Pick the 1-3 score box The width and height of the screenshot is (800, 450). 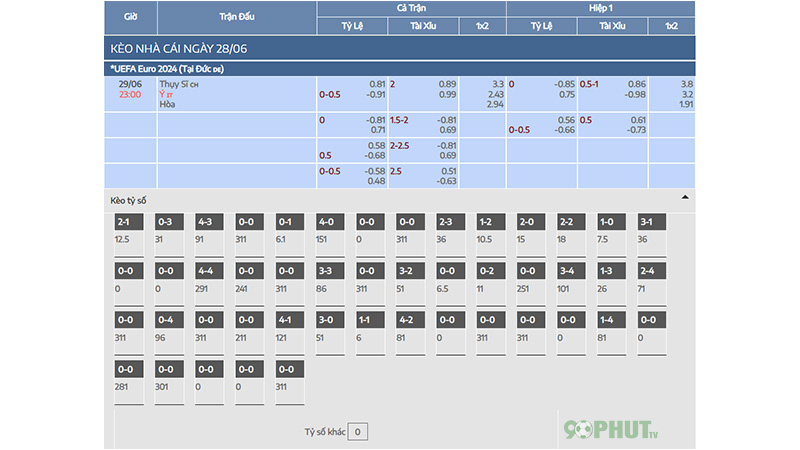coord(611,271)
